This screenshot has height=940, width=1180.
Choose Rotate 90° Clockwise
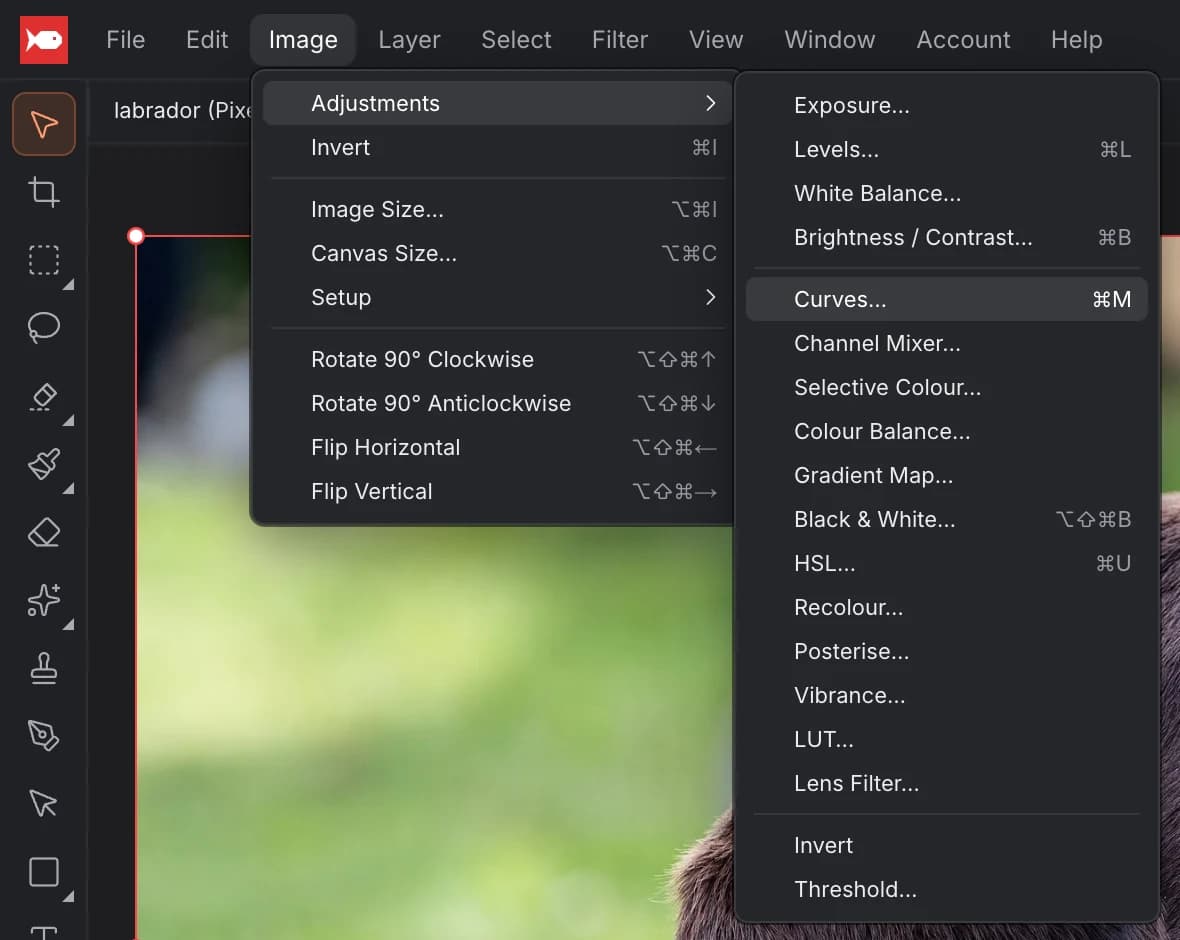pyautogui.click(x=497, y=359)
